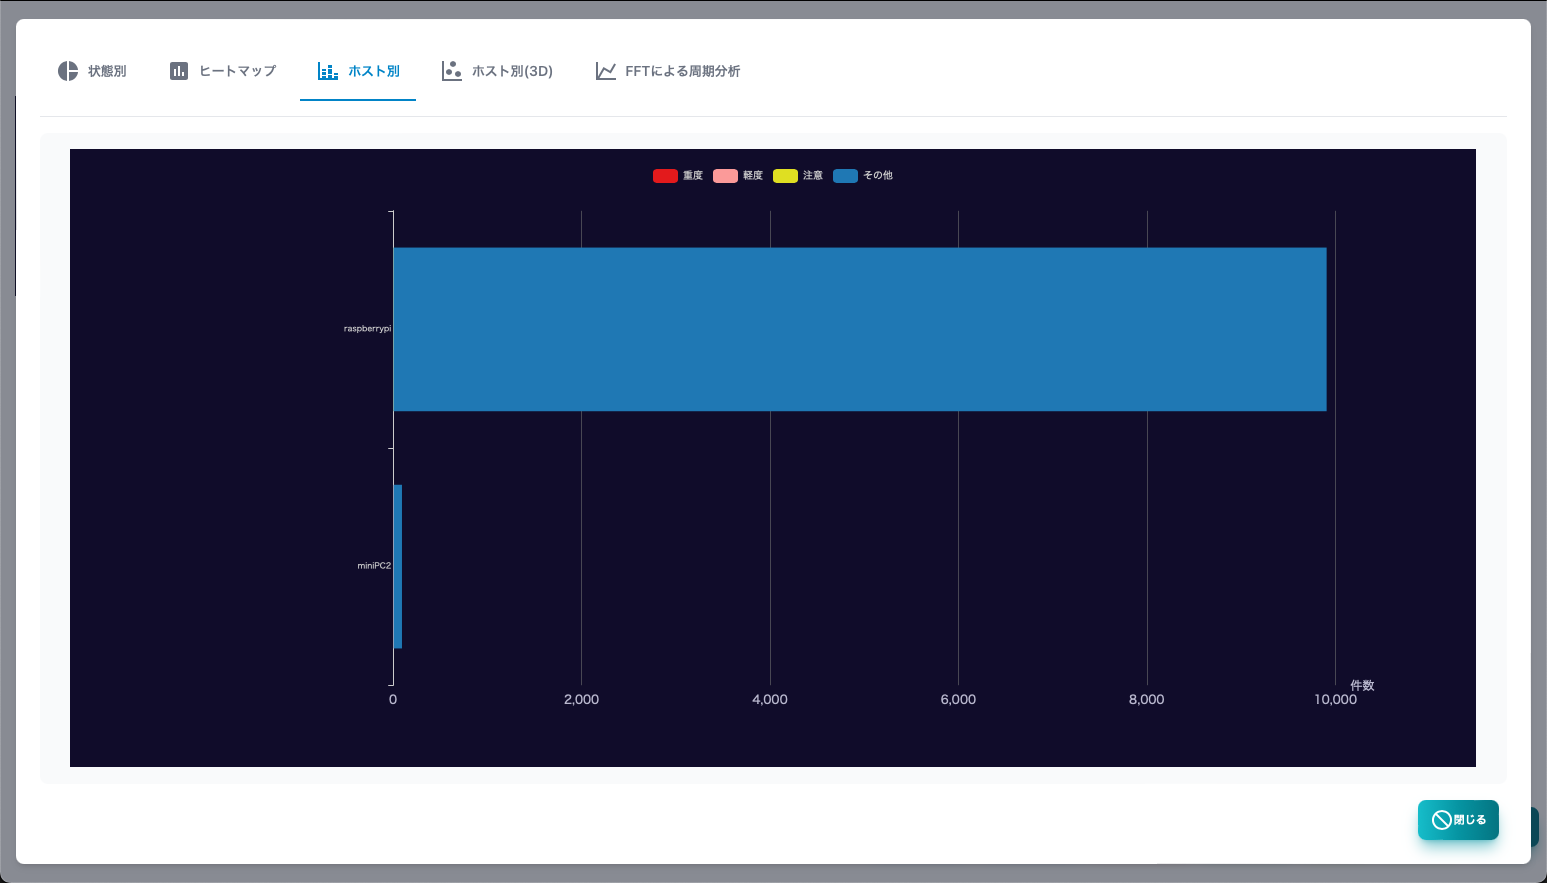Screen dimensions: 1547x883
Task: Click the prohibited icon on the 閉じる button
Action: point(1442,820)
